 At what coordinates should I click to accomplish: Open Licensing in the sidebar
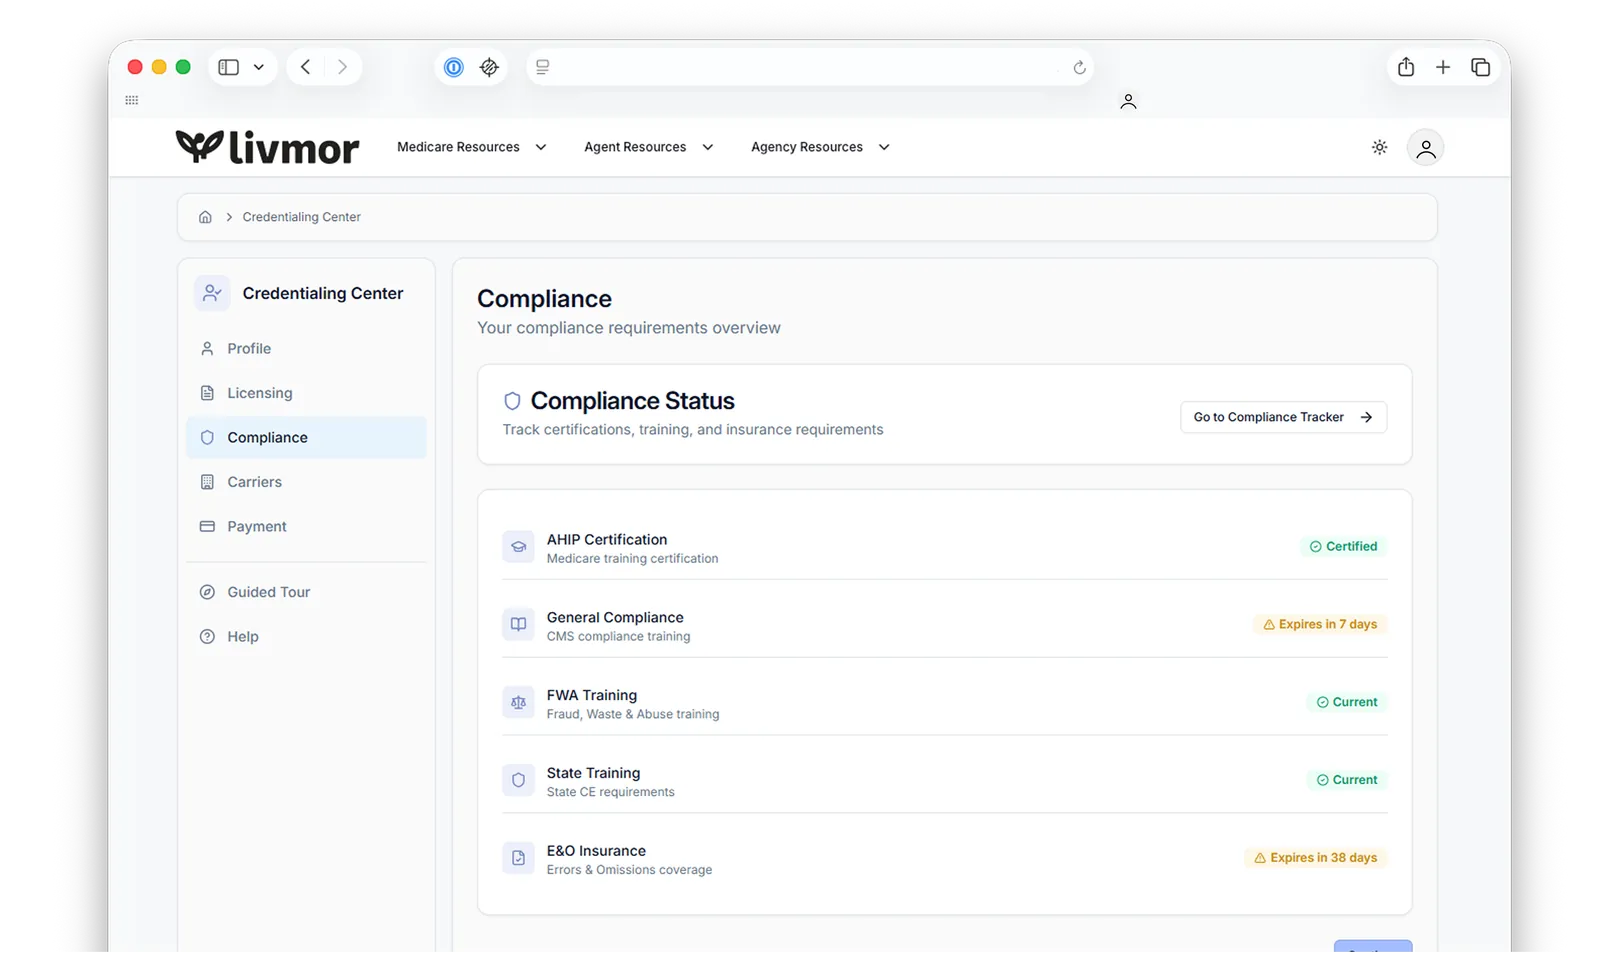click(306, 393)
